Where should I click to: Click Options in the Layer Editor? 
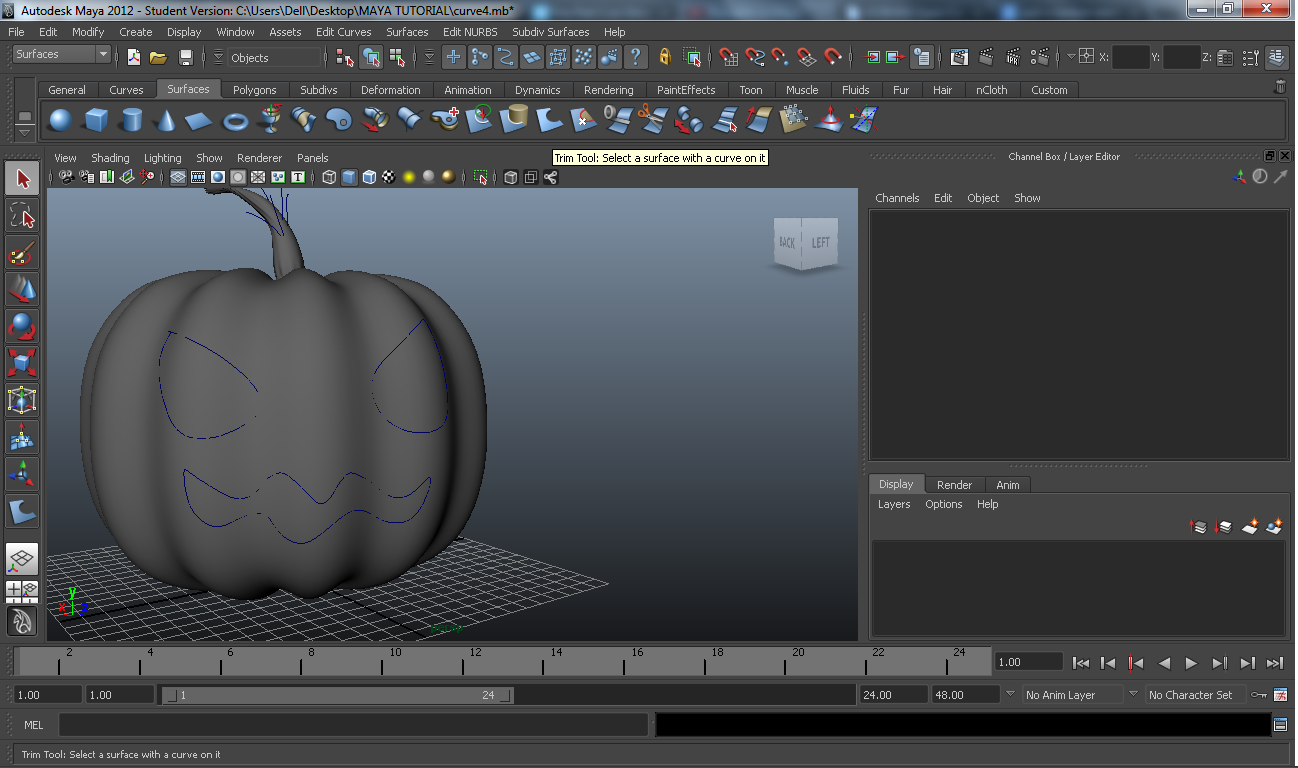point(943,504)
